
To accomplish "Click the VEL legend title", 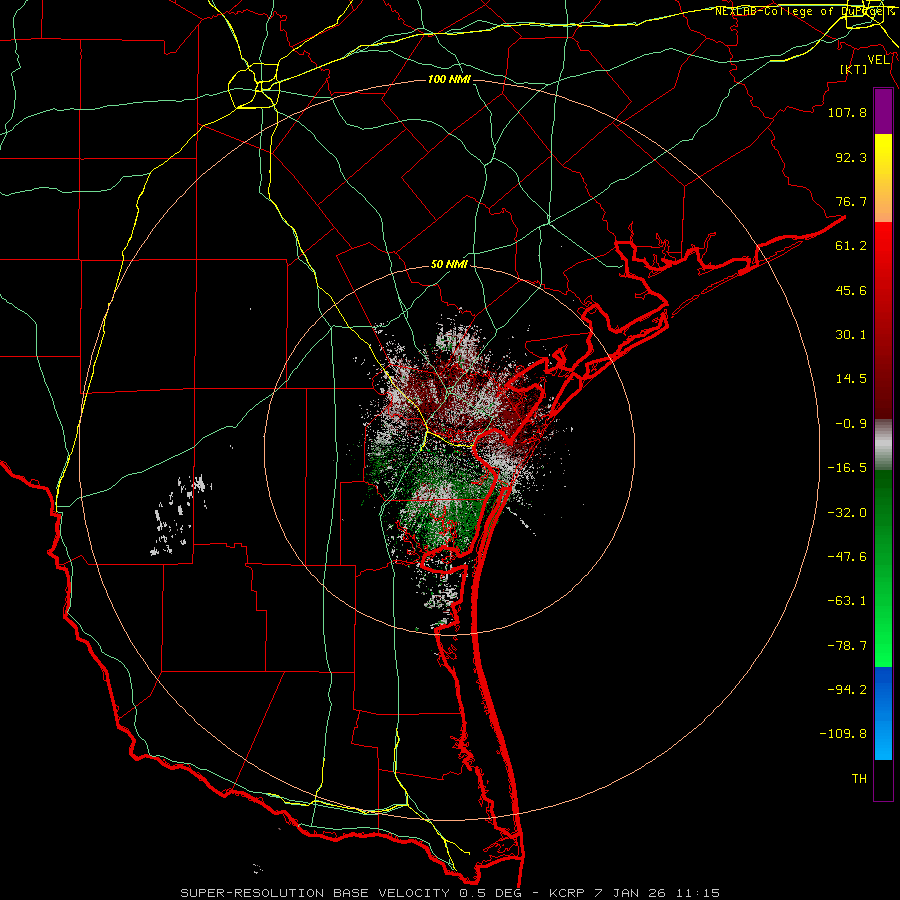I will click(x=878, y=60).
